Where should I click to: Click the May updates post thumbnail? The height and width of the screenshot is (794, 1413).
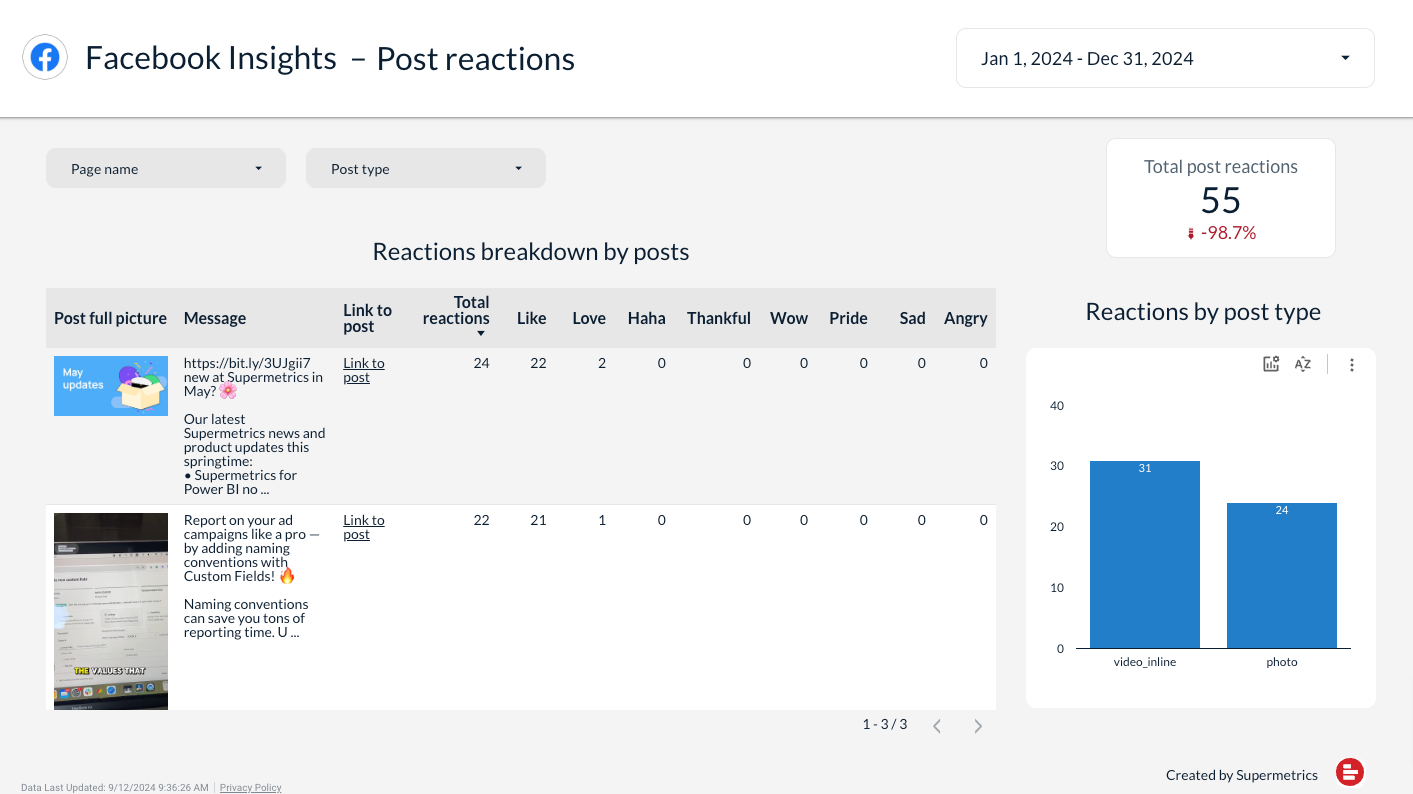point(111,386)
